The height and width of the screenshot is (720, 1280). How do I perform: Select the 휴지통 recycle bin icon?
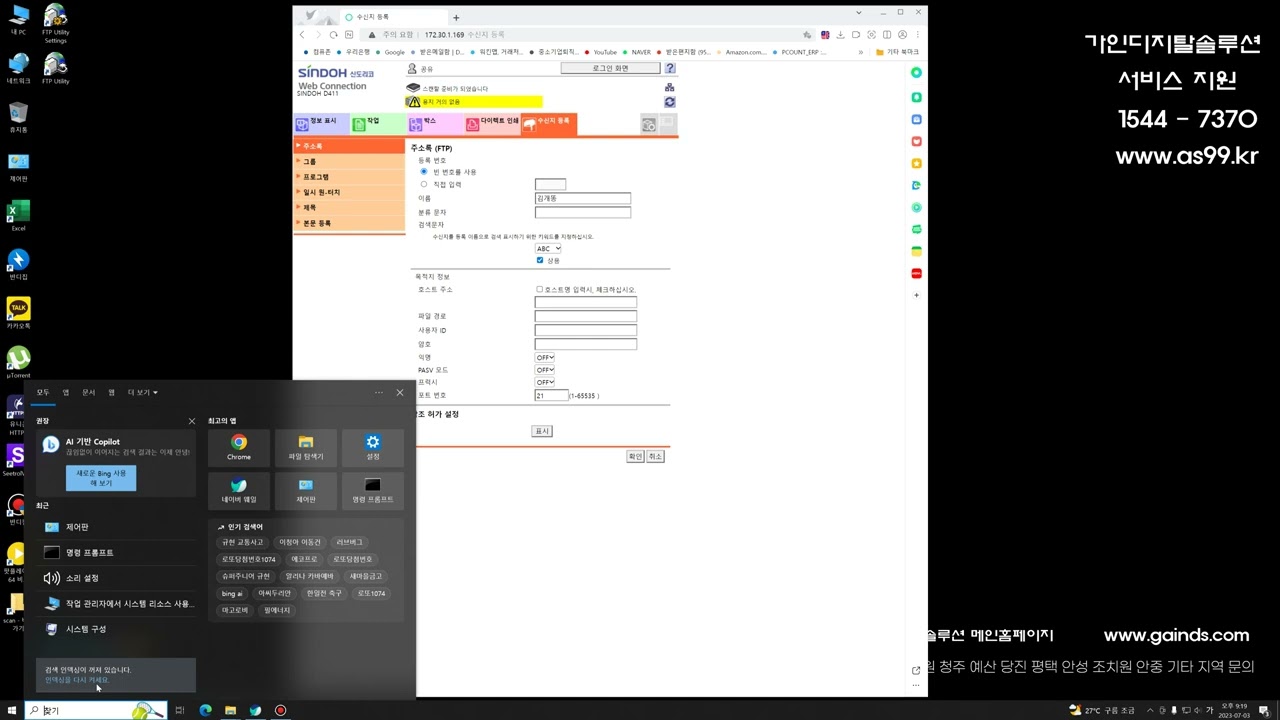(x=18, y=118)
